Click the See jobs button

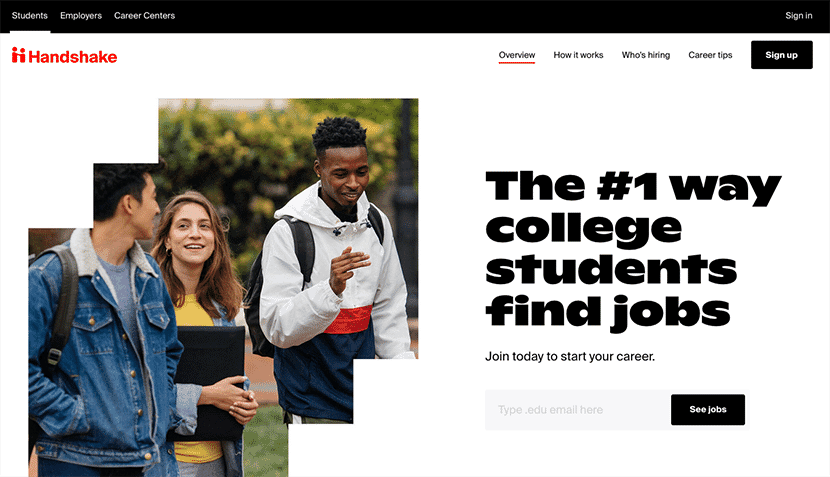pyautogui.click(x=708, y=410)
